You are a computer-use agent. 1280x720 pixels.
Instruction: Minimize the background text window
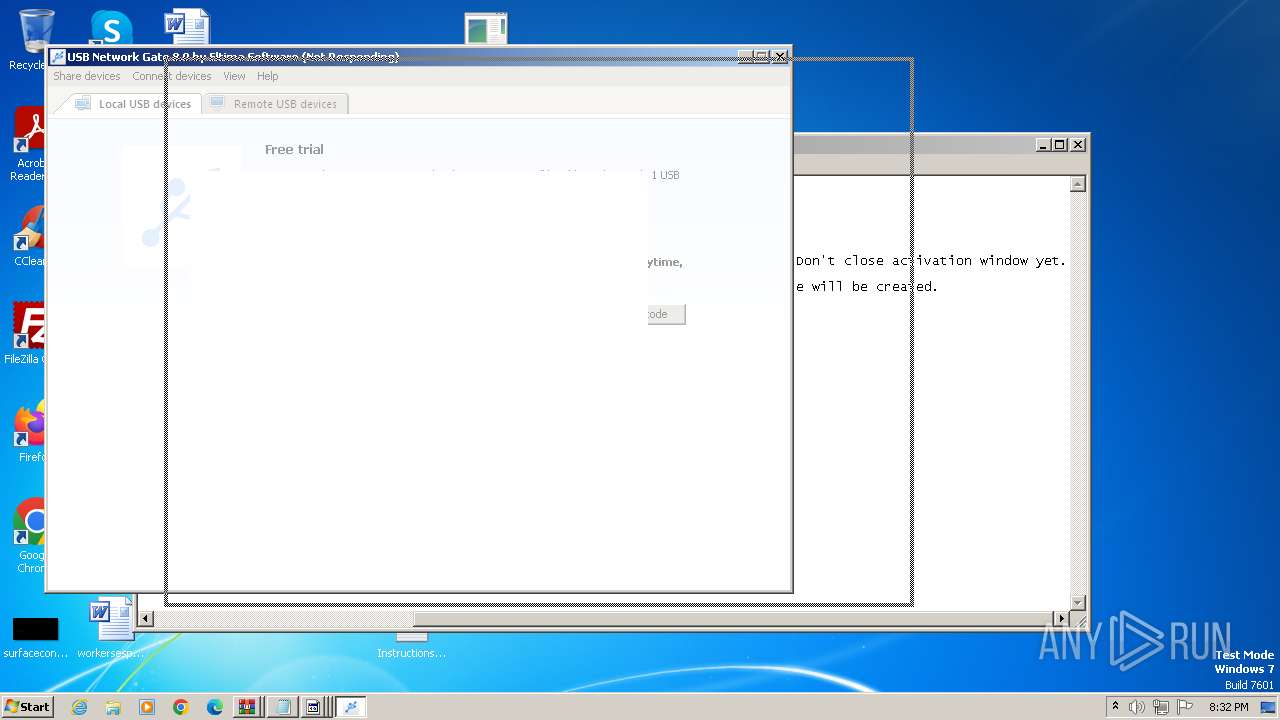[1043, 145]
